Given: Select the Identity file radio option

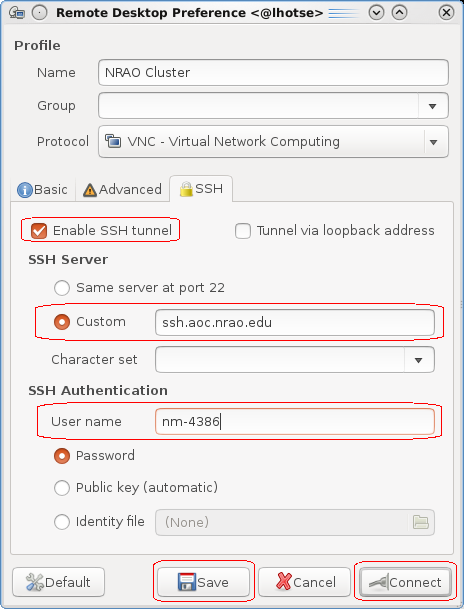Looking at the screenshot, I should click(62, 522).
